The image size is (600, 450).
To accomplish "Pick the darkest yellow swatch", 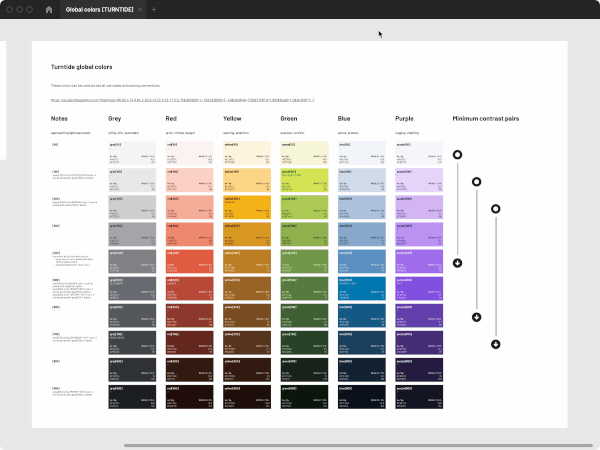I will (247, 397).
